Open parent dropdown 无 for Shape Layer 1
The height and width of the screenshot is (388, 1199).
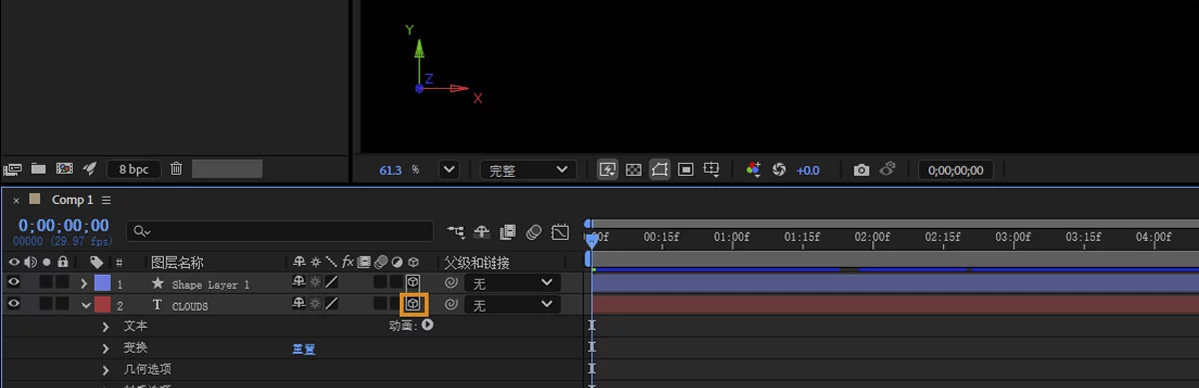(512, 283)
